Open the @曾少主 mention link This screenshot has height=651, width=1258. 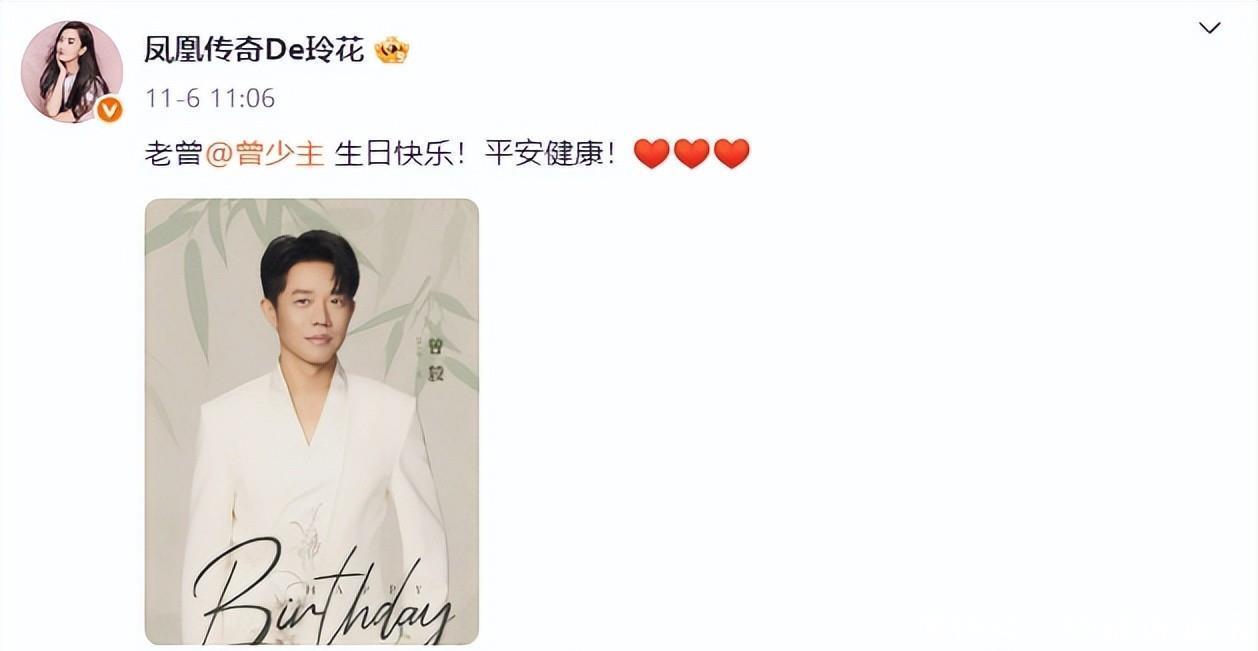(x=265, y=154)
